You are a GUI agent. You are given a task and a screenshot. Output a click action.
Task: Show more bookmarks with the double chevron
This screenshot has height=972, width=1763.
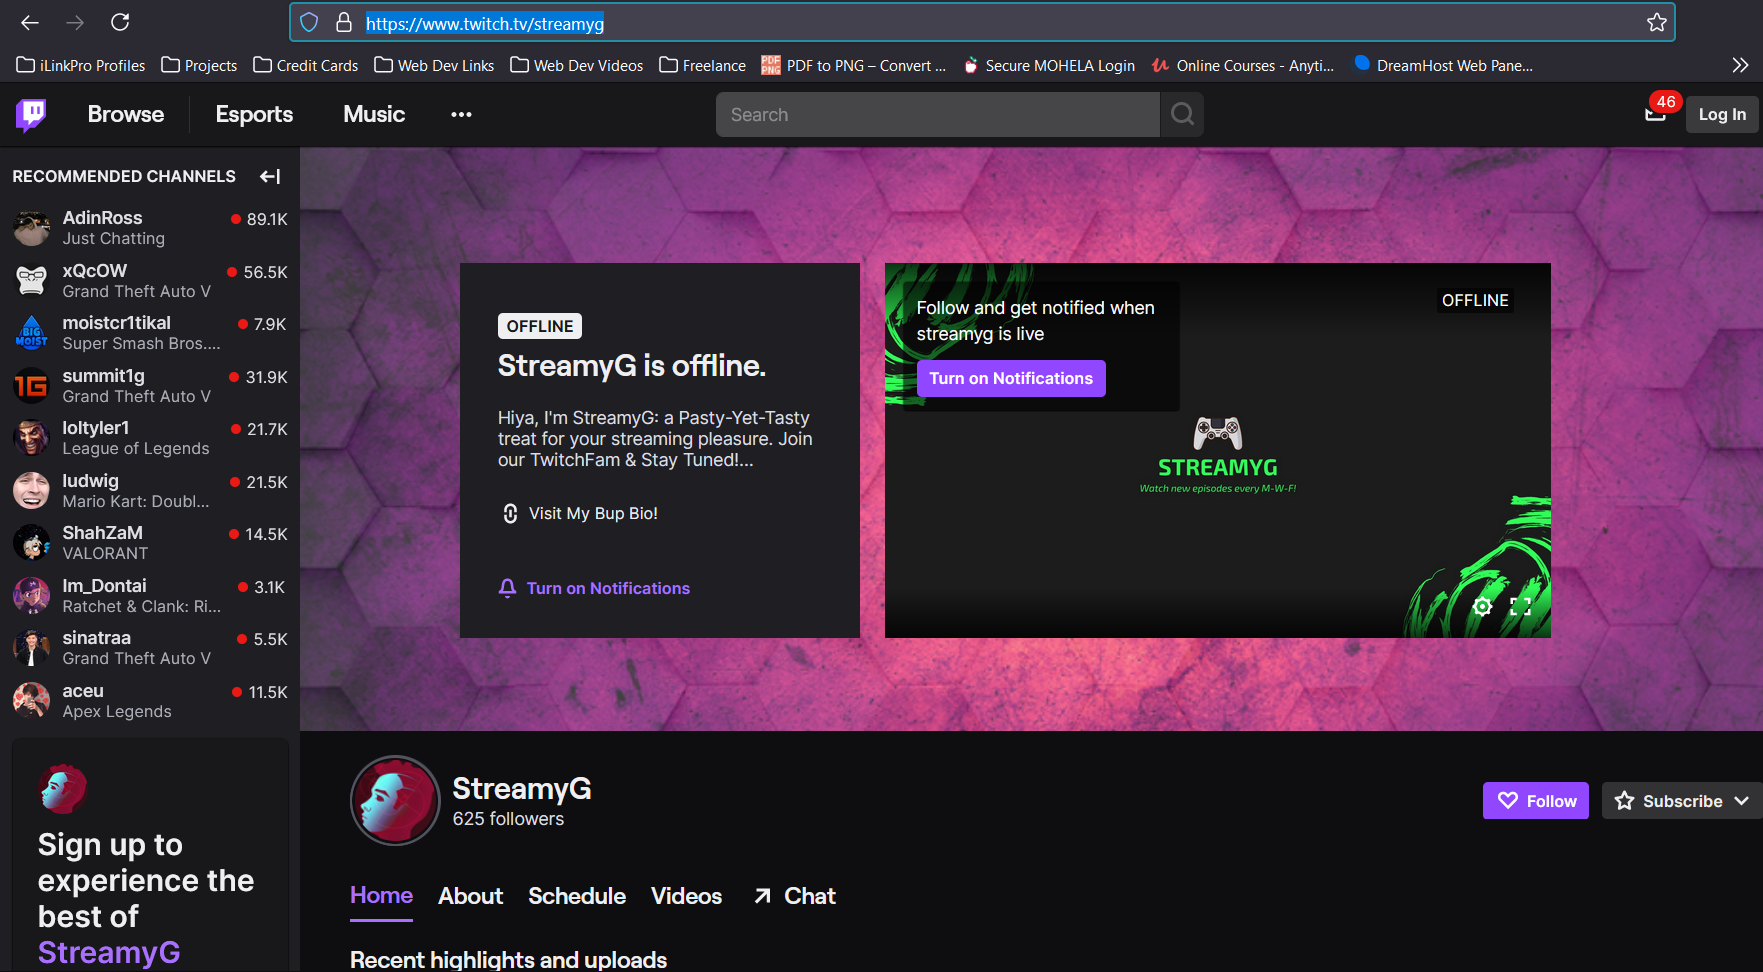point(1740,65)
